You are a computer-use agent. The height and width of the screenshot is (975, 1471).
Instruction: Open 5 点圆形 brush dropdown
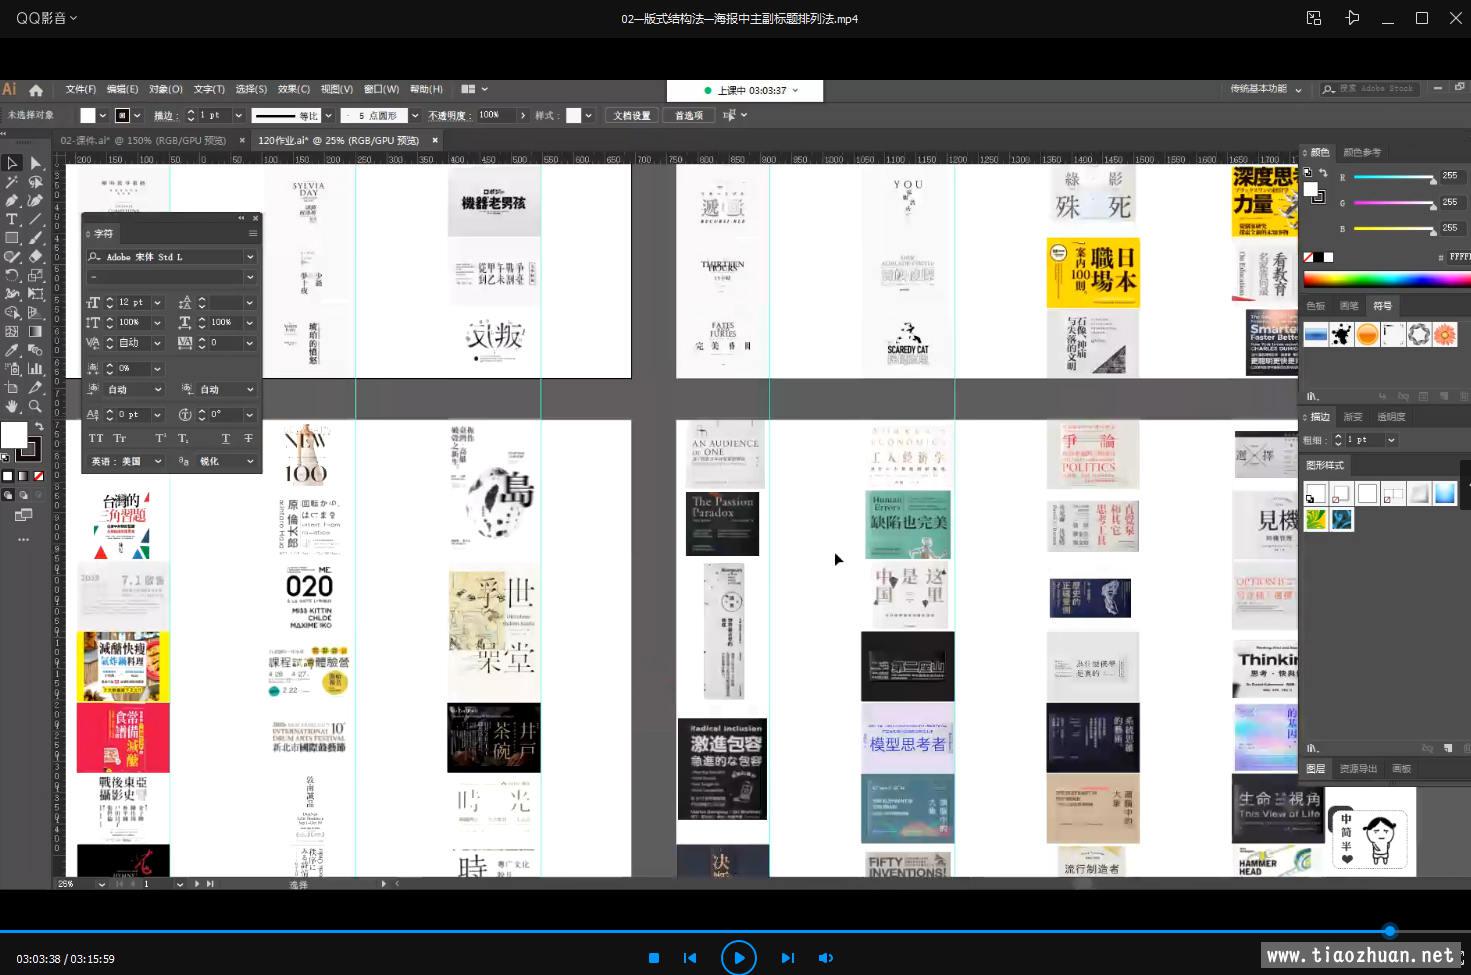point(415,115)
